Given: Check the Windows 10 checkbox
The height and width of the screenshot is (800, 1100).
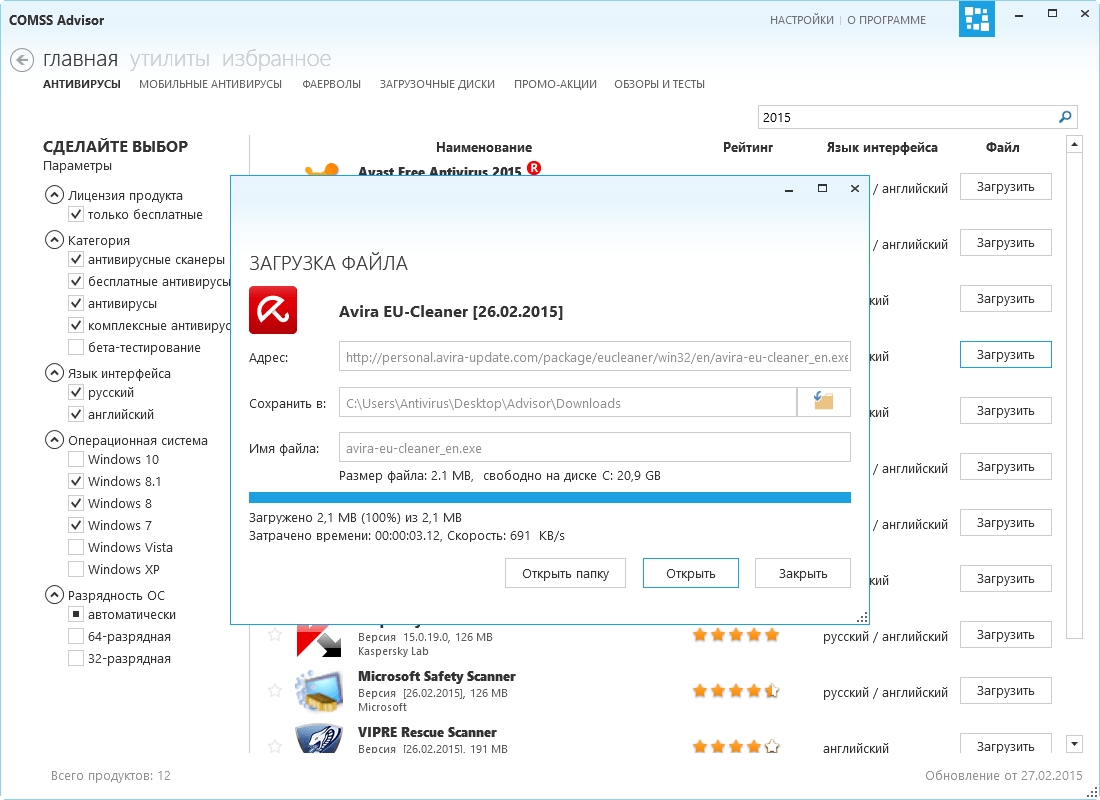Looking at the screenshot, I should 76,460.
